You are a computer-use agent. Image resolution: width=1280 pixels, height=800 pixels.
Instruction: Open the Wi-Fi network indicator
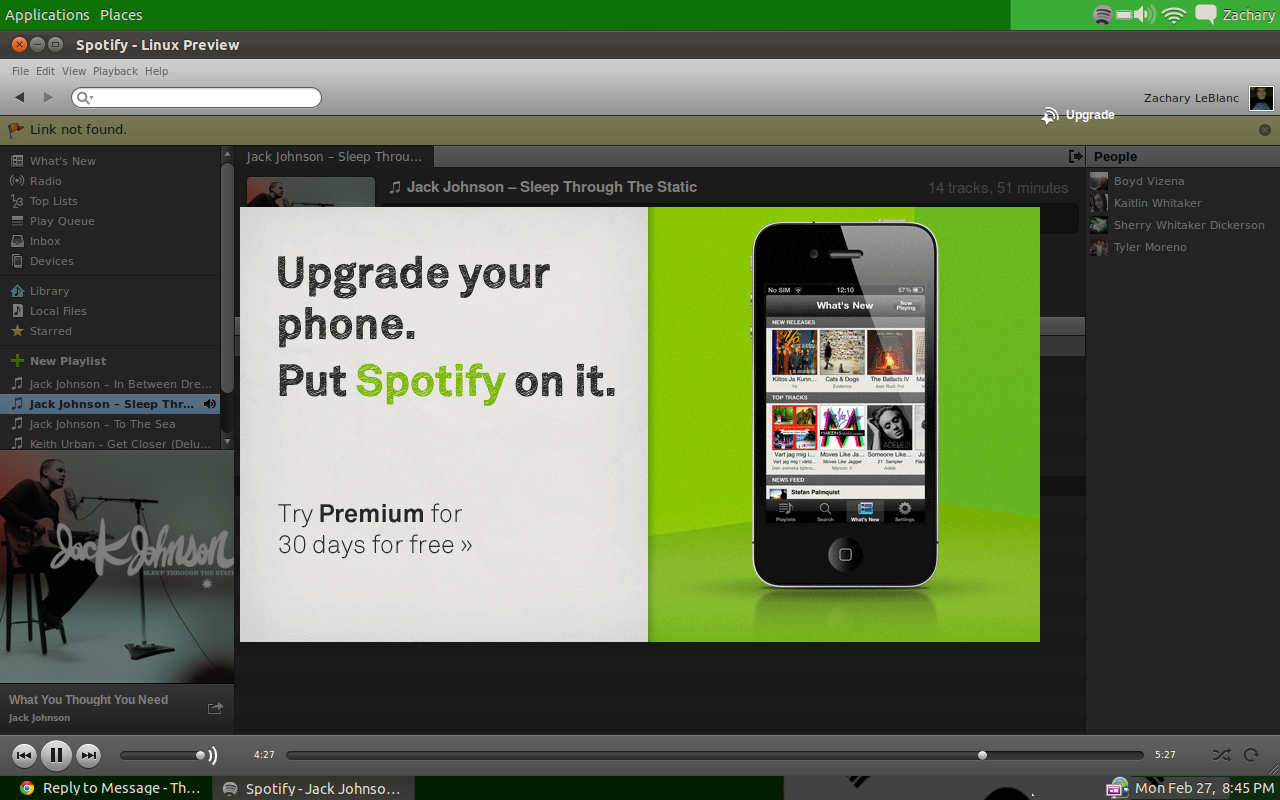pyautogui.click(x=1175, y=15)
